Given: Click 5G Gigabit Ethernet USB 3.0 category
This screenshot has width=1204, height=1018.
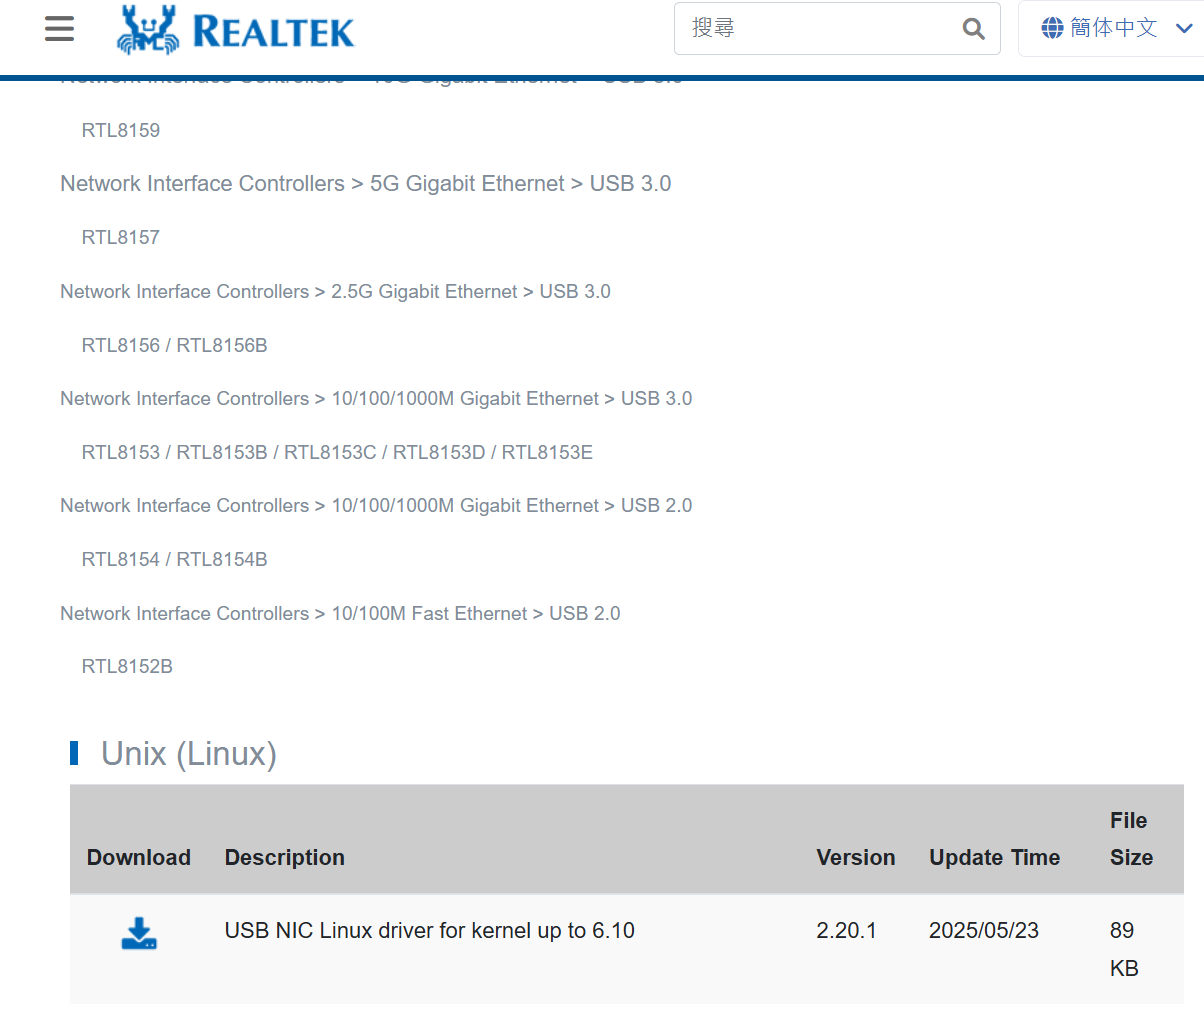Looking at the screenshot, I should [366, 184].
